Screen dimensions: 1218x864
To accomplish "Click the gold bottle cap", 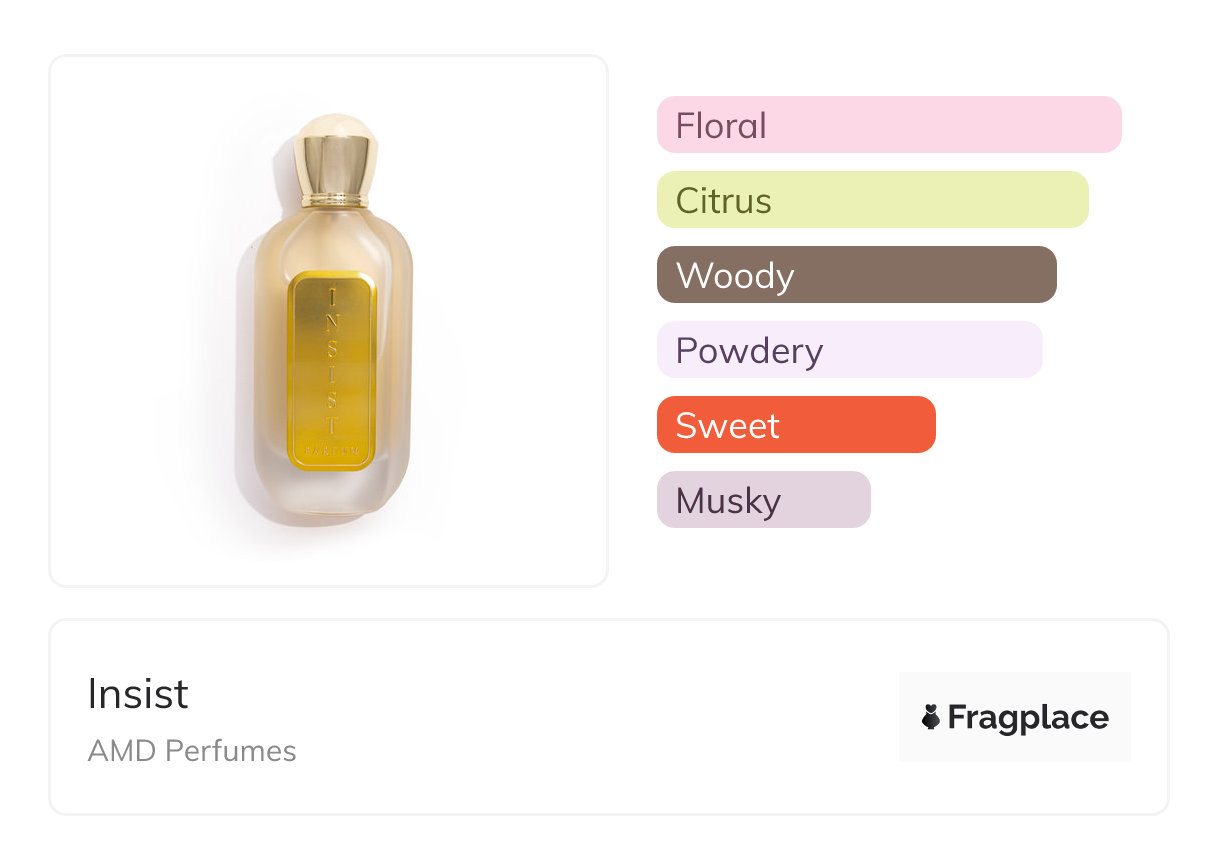I will pyautogui.click(x=335, y=158).
